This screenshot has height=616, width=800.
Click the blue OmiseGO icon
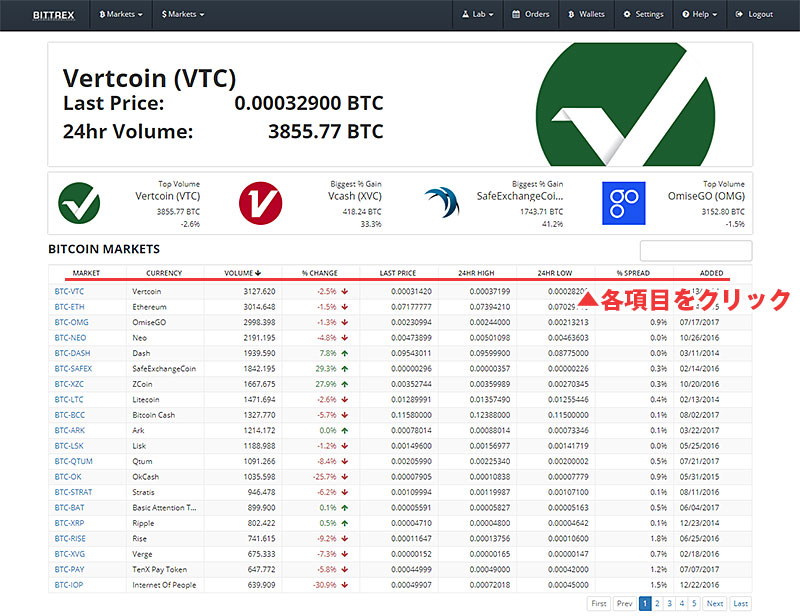pyautogui.click(x=623, y=203)
